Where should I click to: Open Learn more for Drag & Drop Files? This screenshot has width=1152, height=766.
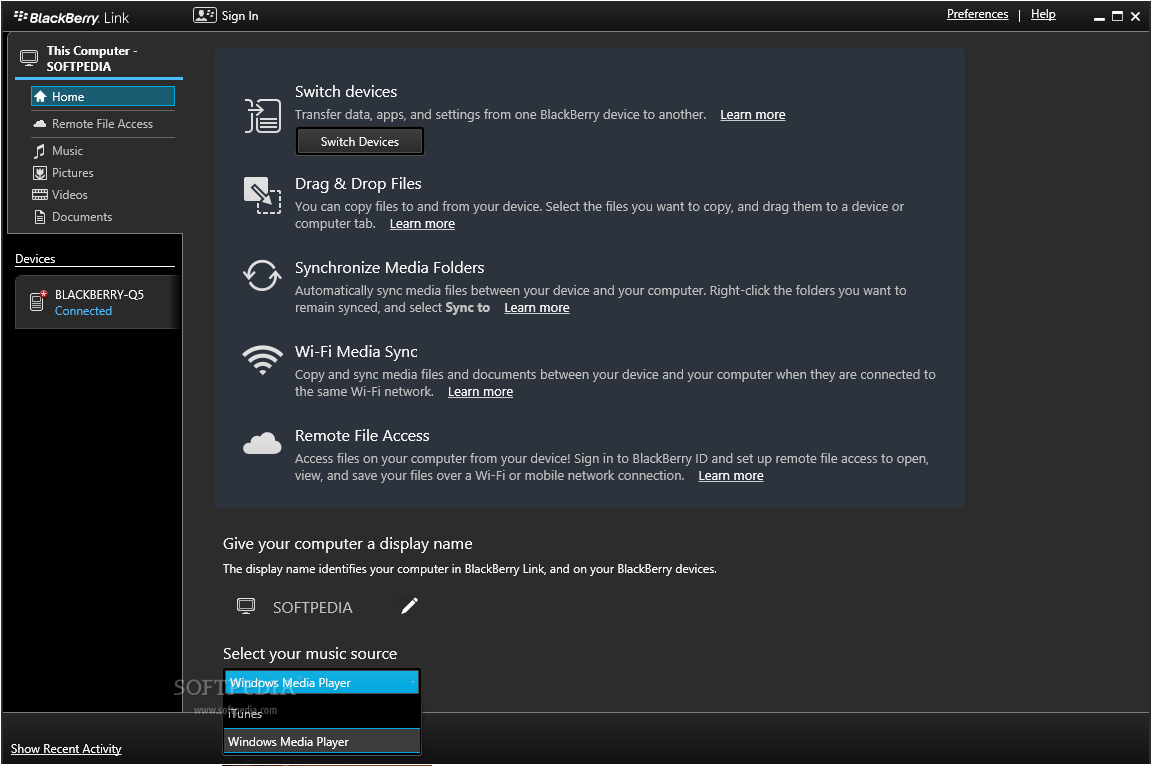tap(422, 224)
